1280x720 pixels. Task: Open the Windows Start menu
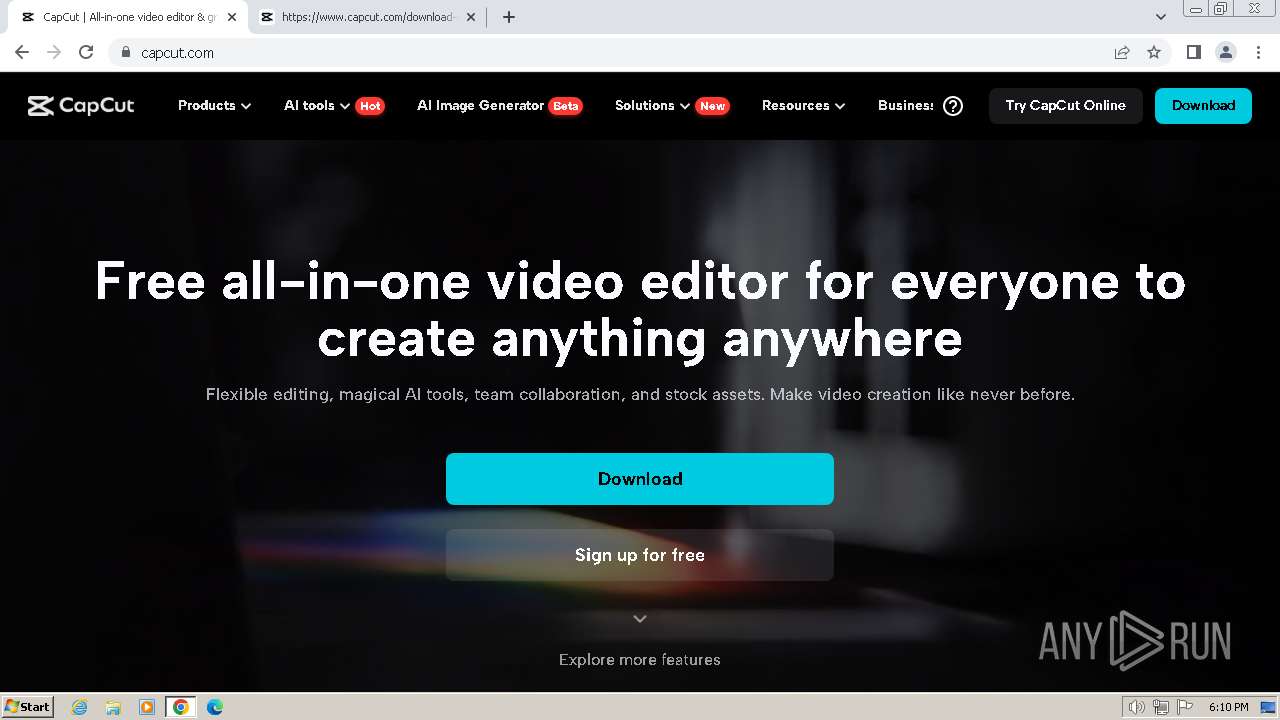(x=28, y=707)
